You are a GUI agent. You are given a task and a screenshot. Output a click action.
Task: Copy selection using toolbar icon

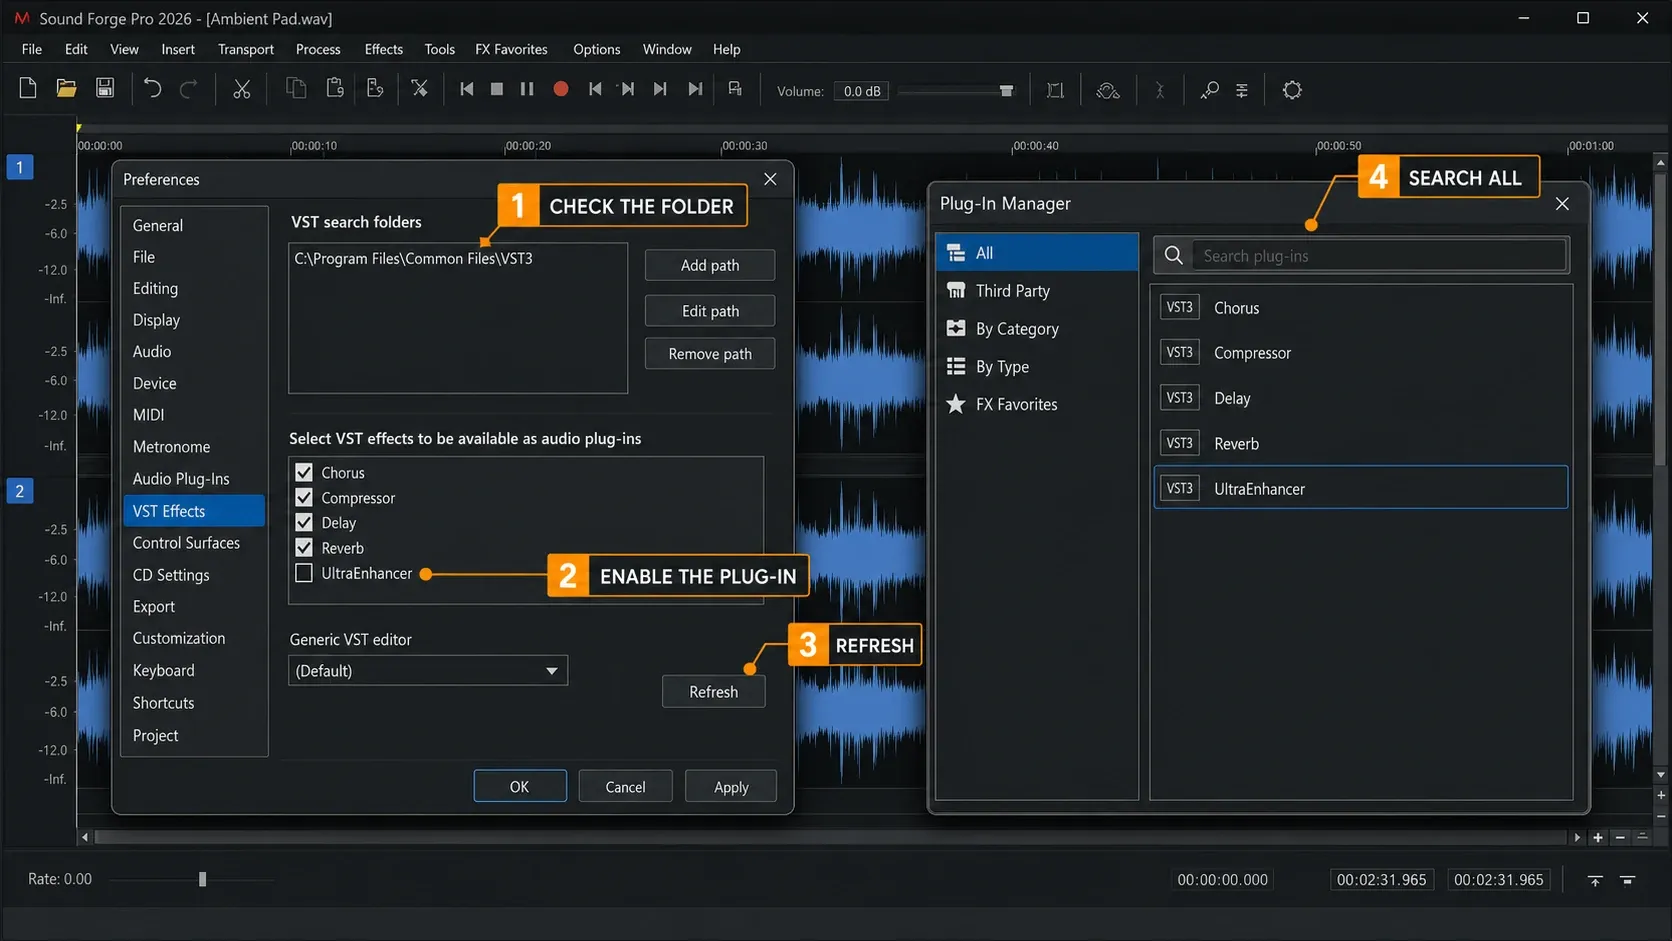coord(296,89)
